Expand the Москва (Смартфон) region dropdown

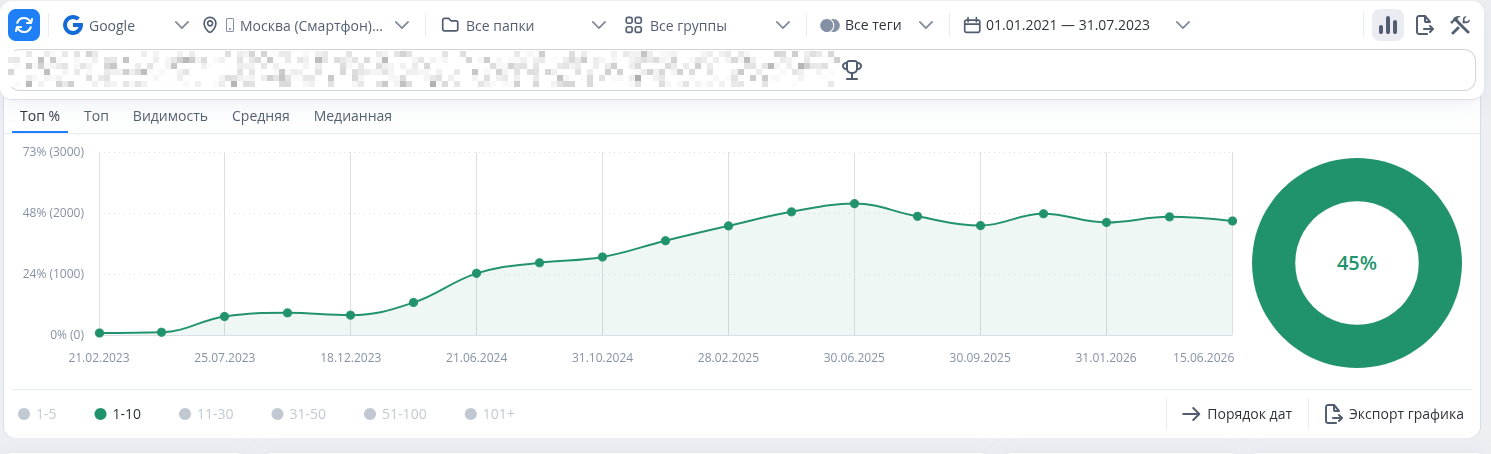401,25
